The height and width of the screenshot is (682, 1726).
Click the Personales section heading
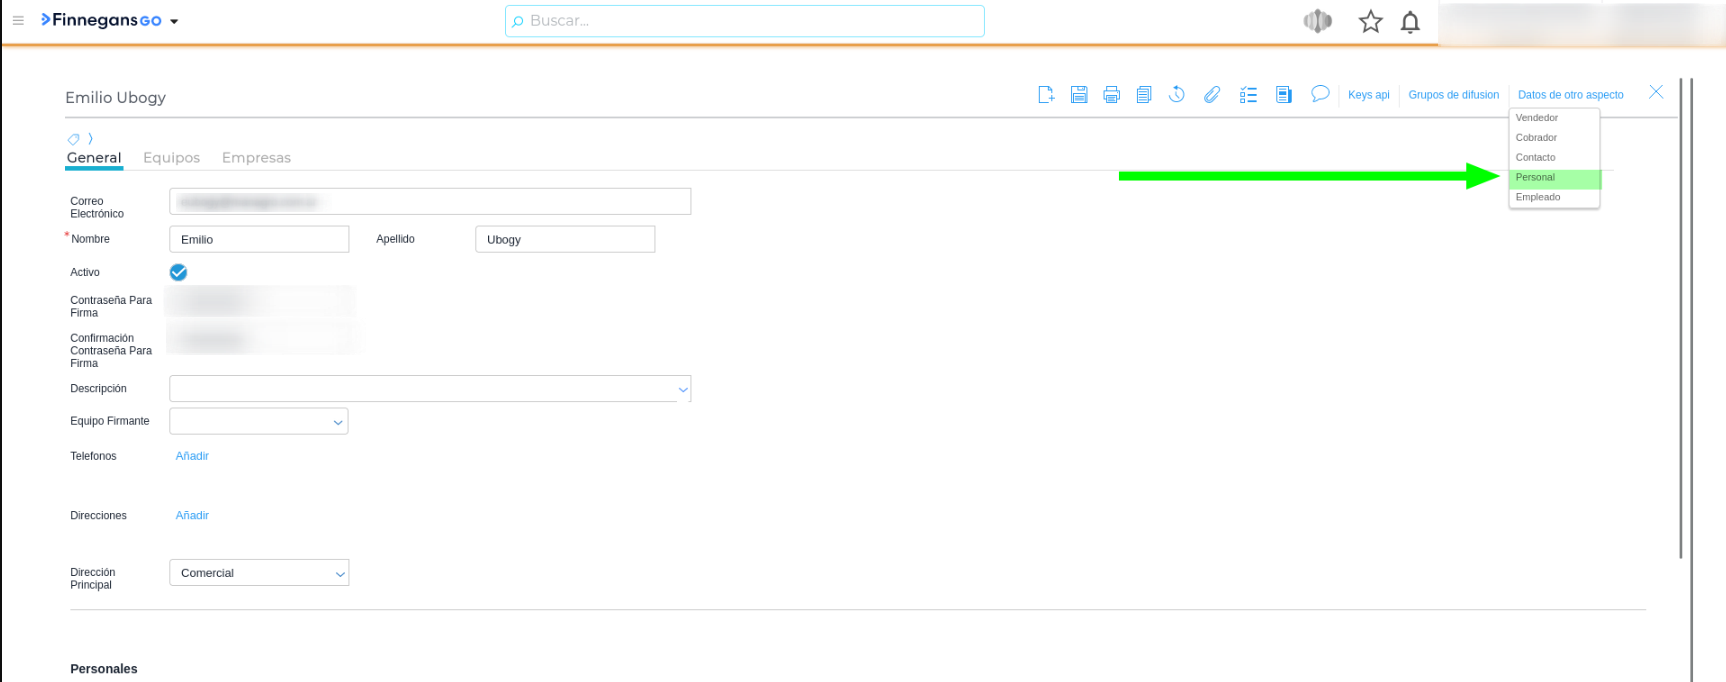pos(104,669)
